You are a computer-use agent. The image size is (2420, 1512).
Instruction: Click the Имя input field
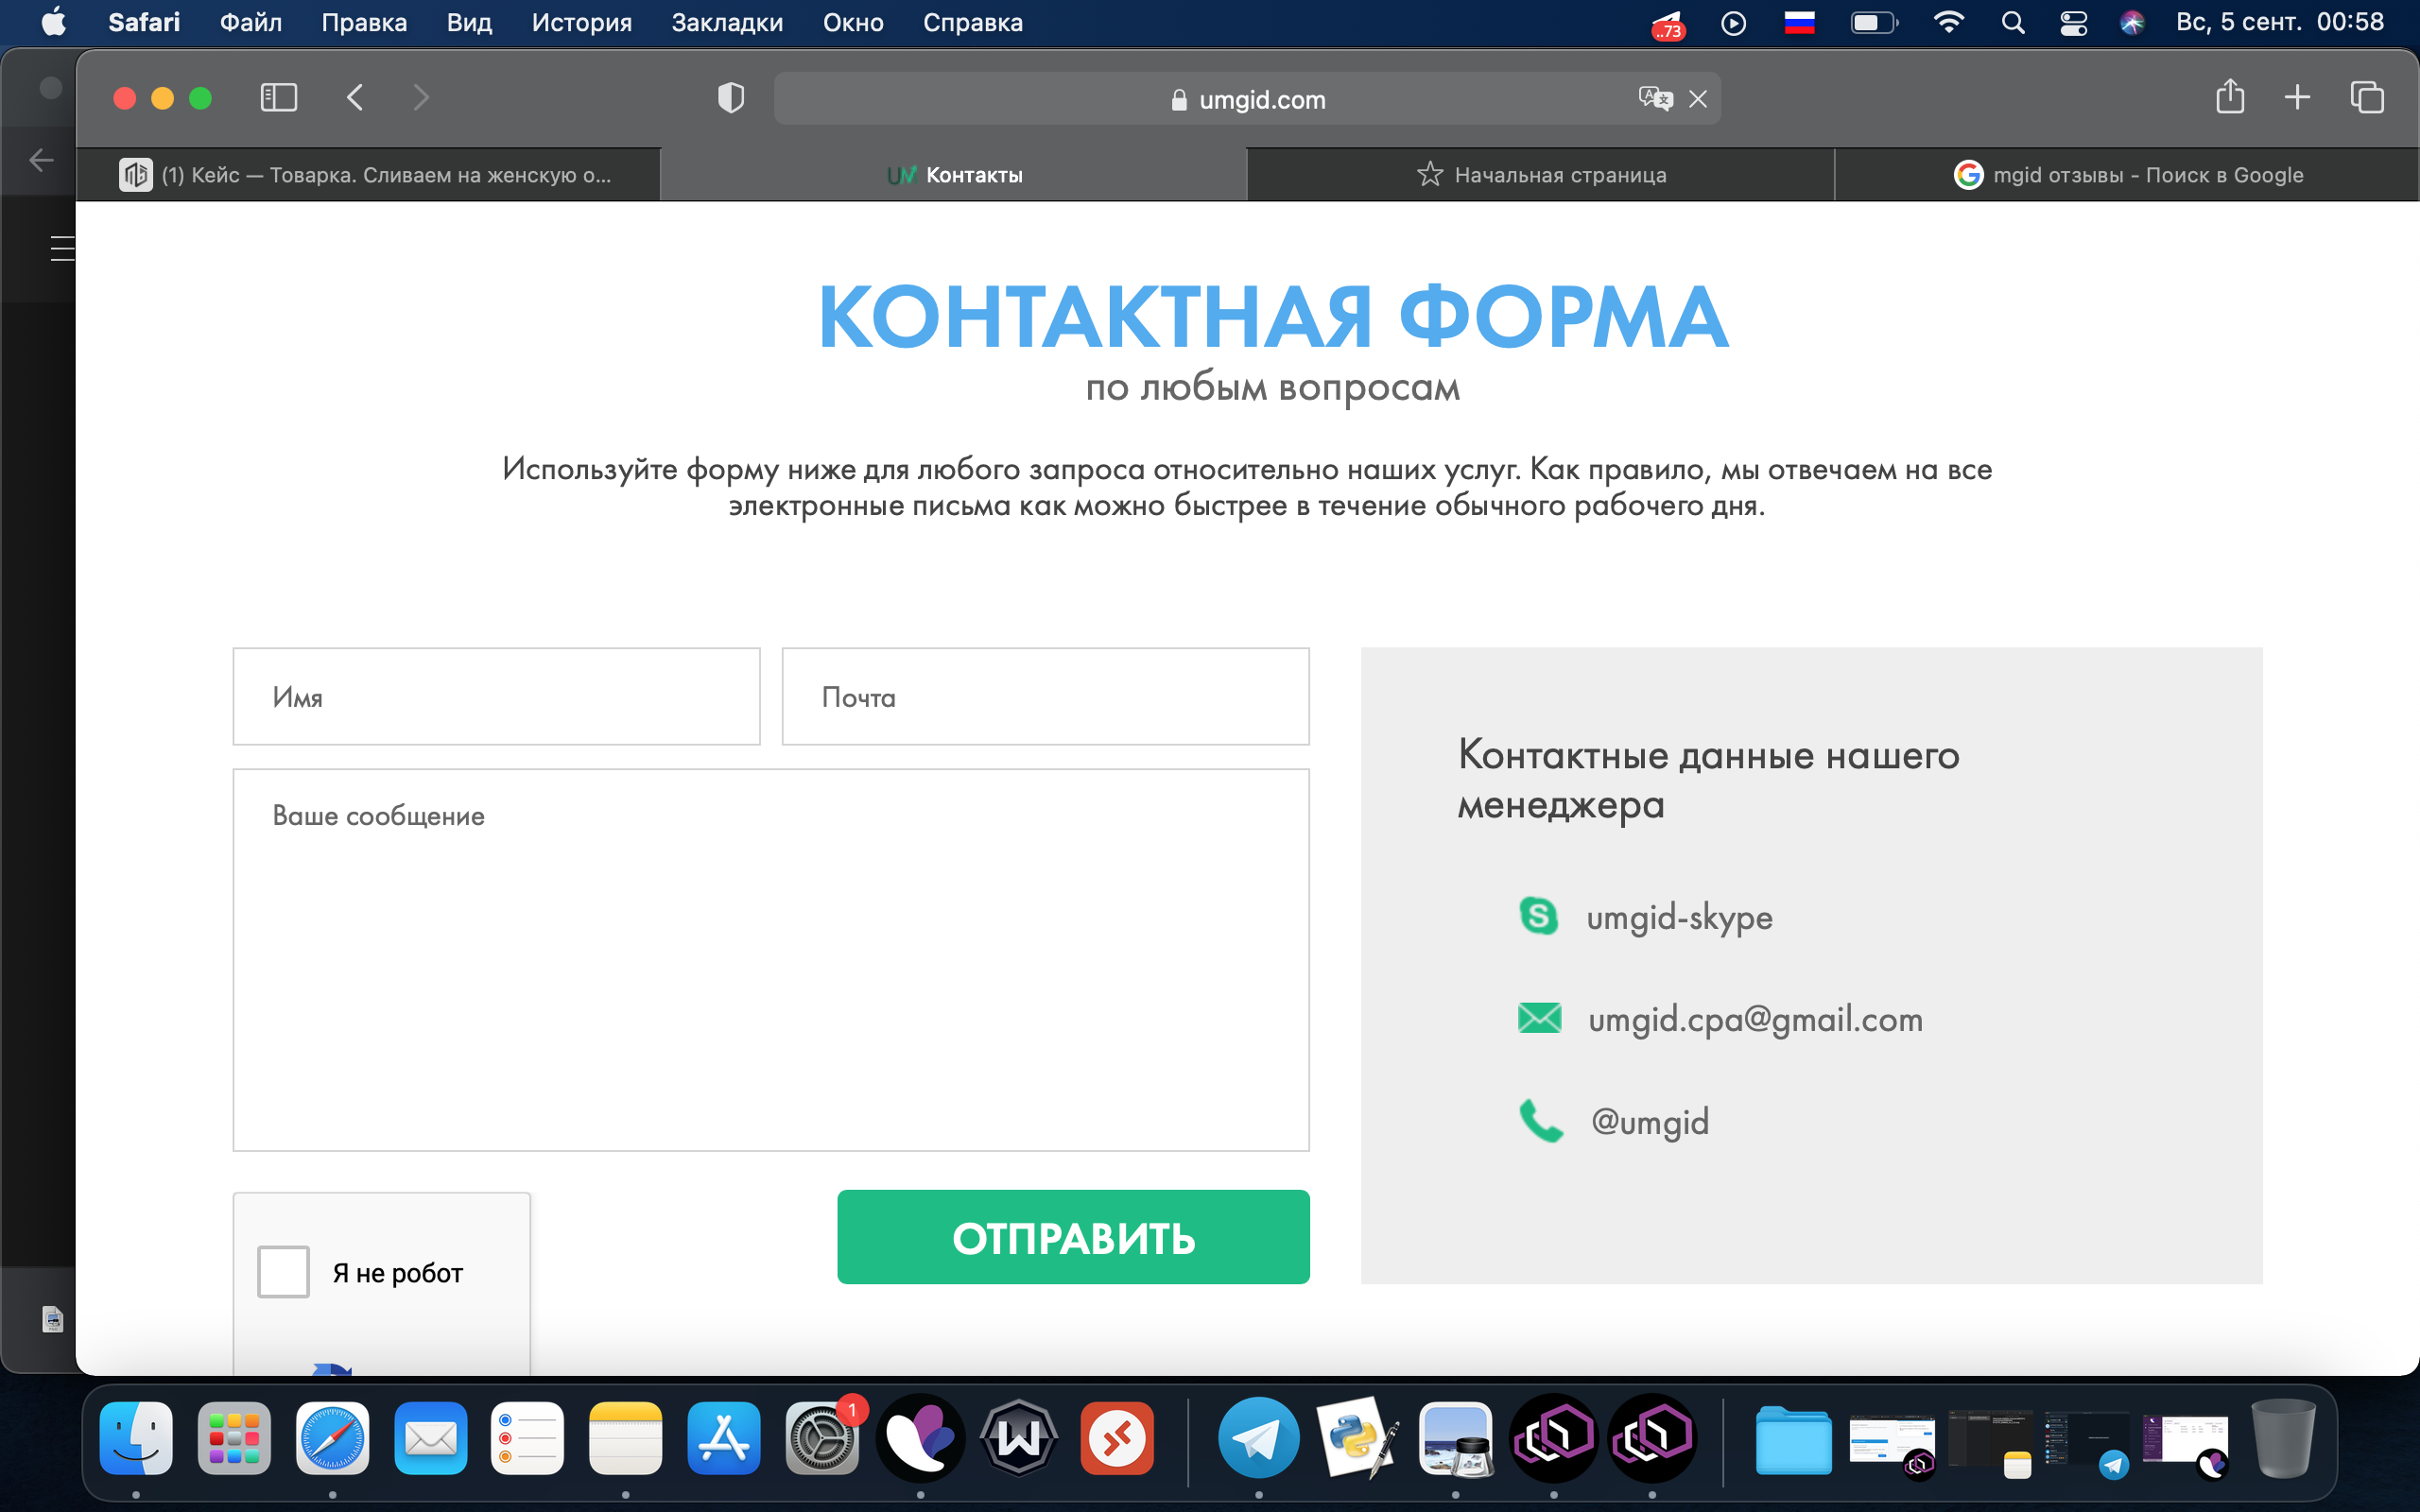click(496, 696)
